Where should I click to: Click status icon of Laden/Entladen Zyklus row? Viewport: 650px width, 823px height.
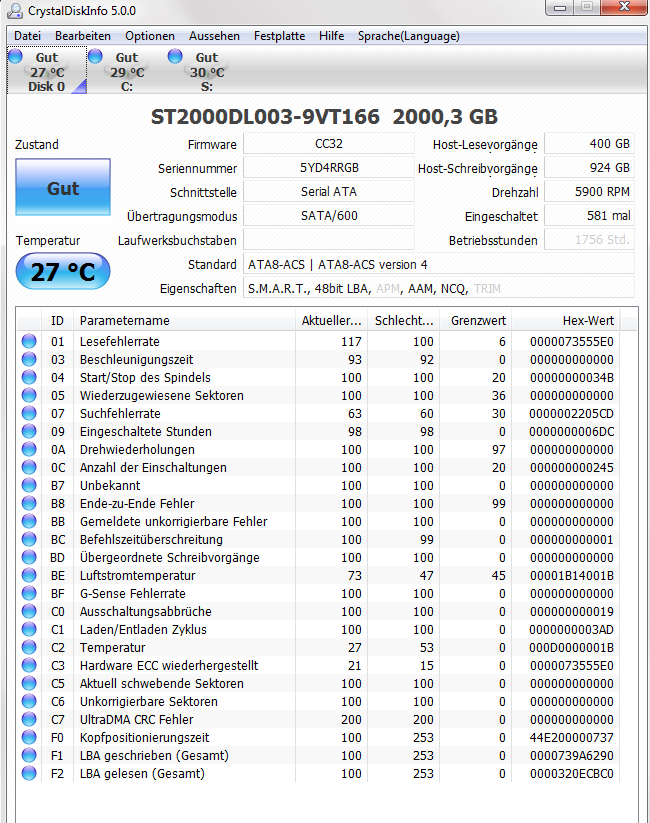click(29, 629)
